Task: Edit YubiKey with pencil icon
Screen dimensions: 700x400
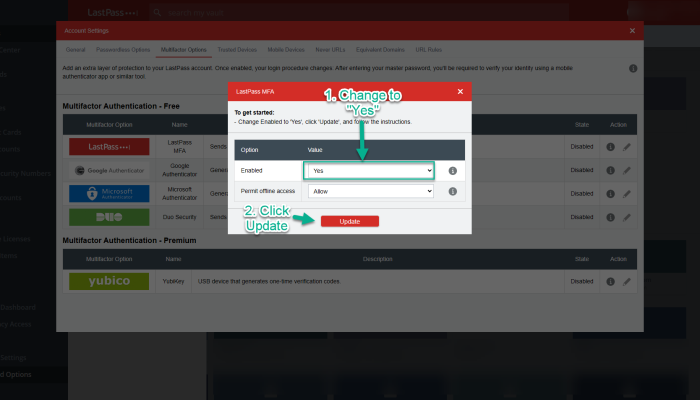Action: click(627, 282)
